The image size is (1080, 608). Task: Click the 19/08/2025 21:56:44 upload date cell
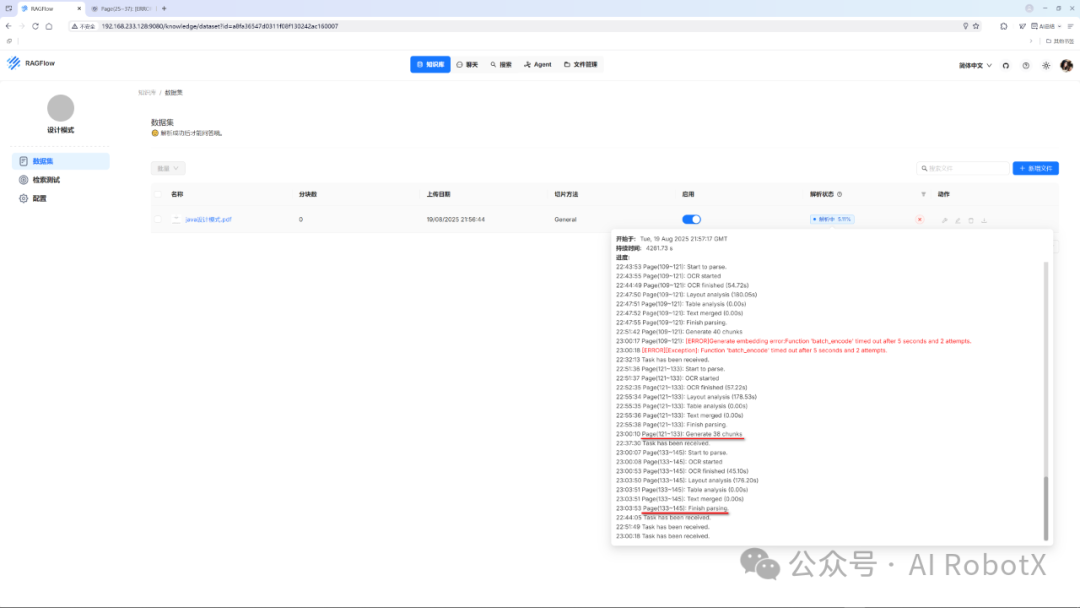(x=455, y=220)
